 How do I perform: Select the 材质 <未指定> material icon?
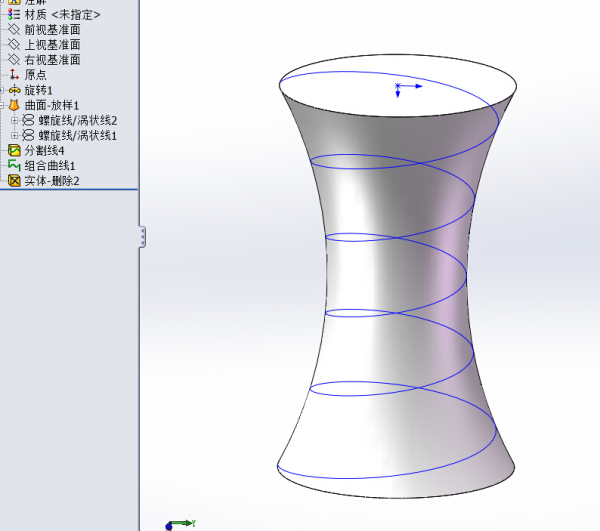(14, 15)
